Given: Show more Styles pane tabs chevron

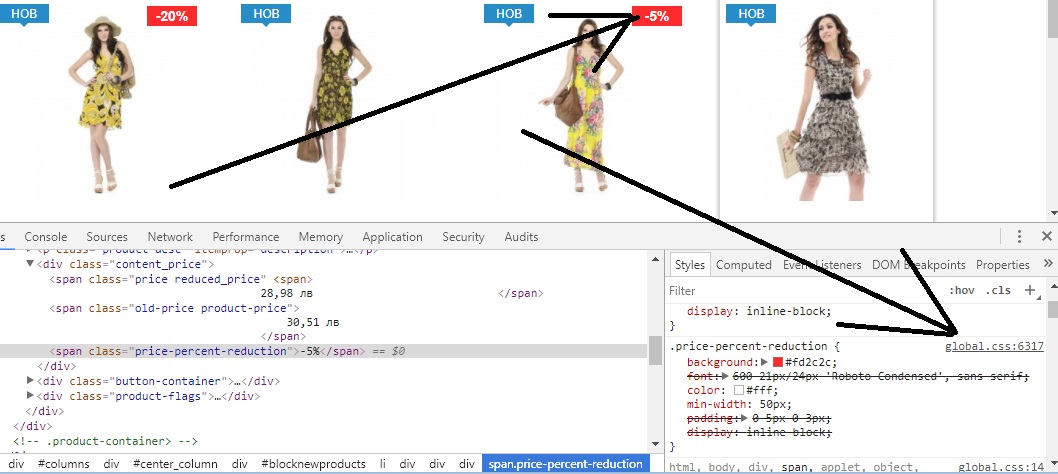Looking at the screenshot, I should click(1047, 264).
